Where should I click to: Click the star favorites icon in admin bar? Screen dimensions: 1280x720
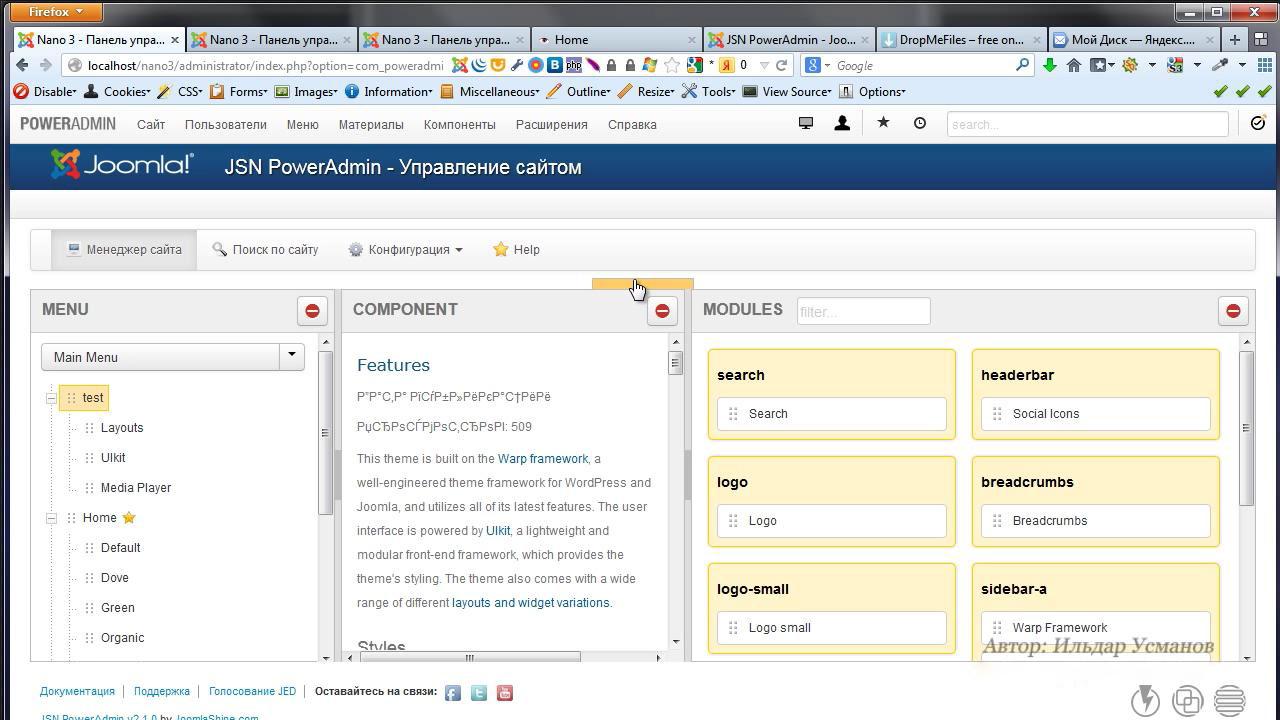coord(883,122)
